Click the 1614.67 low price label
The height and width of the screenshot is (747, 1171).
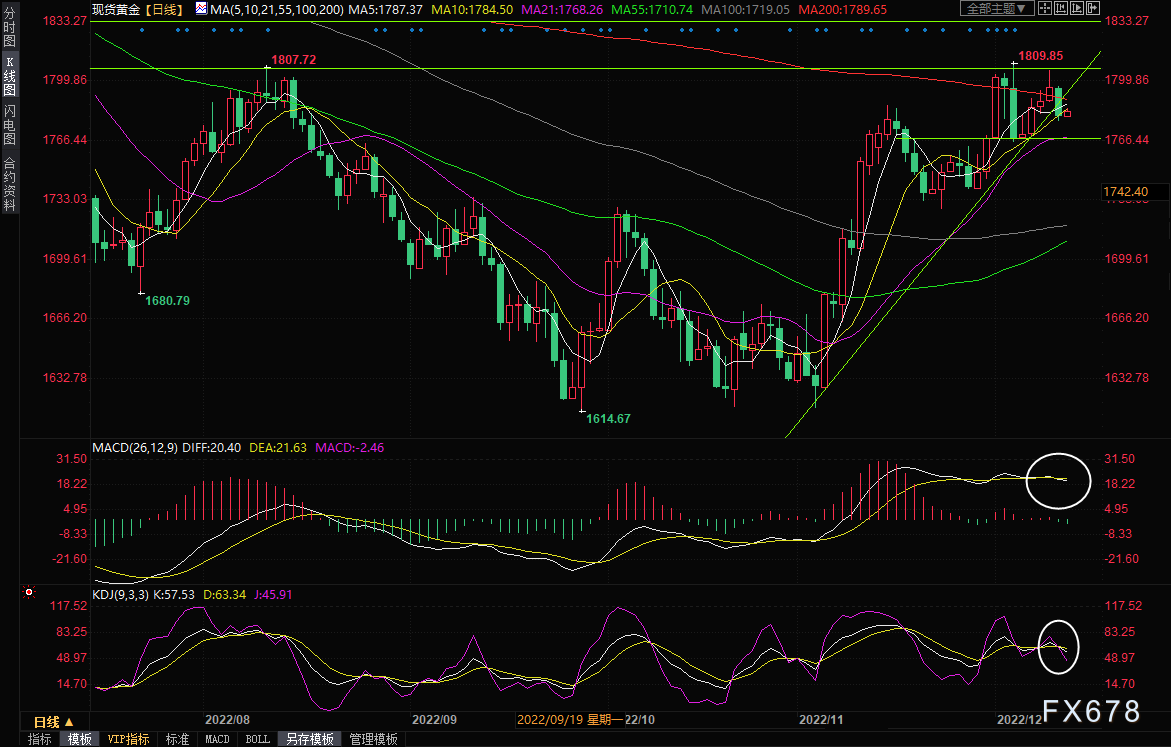(608, 418)
